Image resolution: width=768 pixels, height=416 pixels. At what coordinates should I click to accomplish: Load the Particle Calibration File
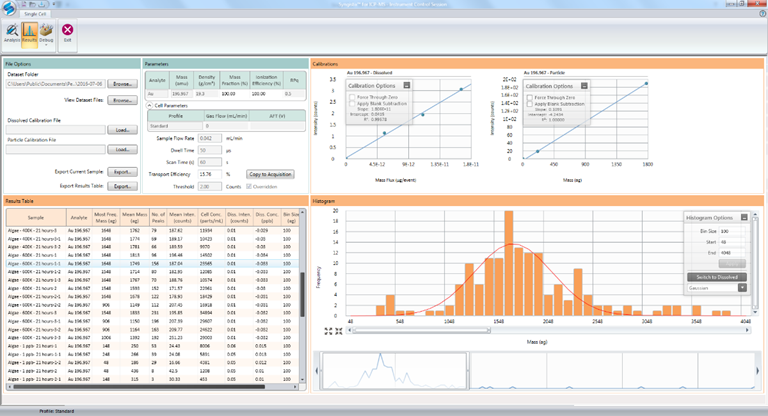click(x=122, y=149)
